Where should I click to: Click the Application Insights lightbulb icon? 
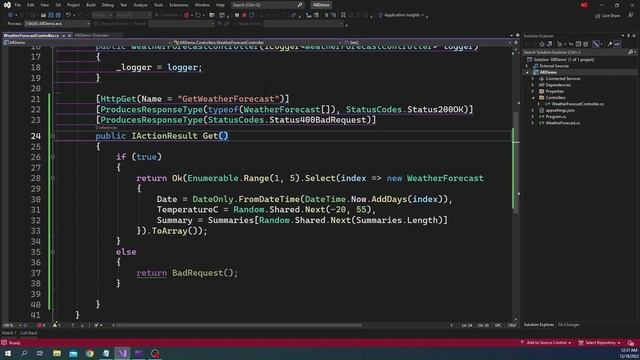tap(380, 15)
